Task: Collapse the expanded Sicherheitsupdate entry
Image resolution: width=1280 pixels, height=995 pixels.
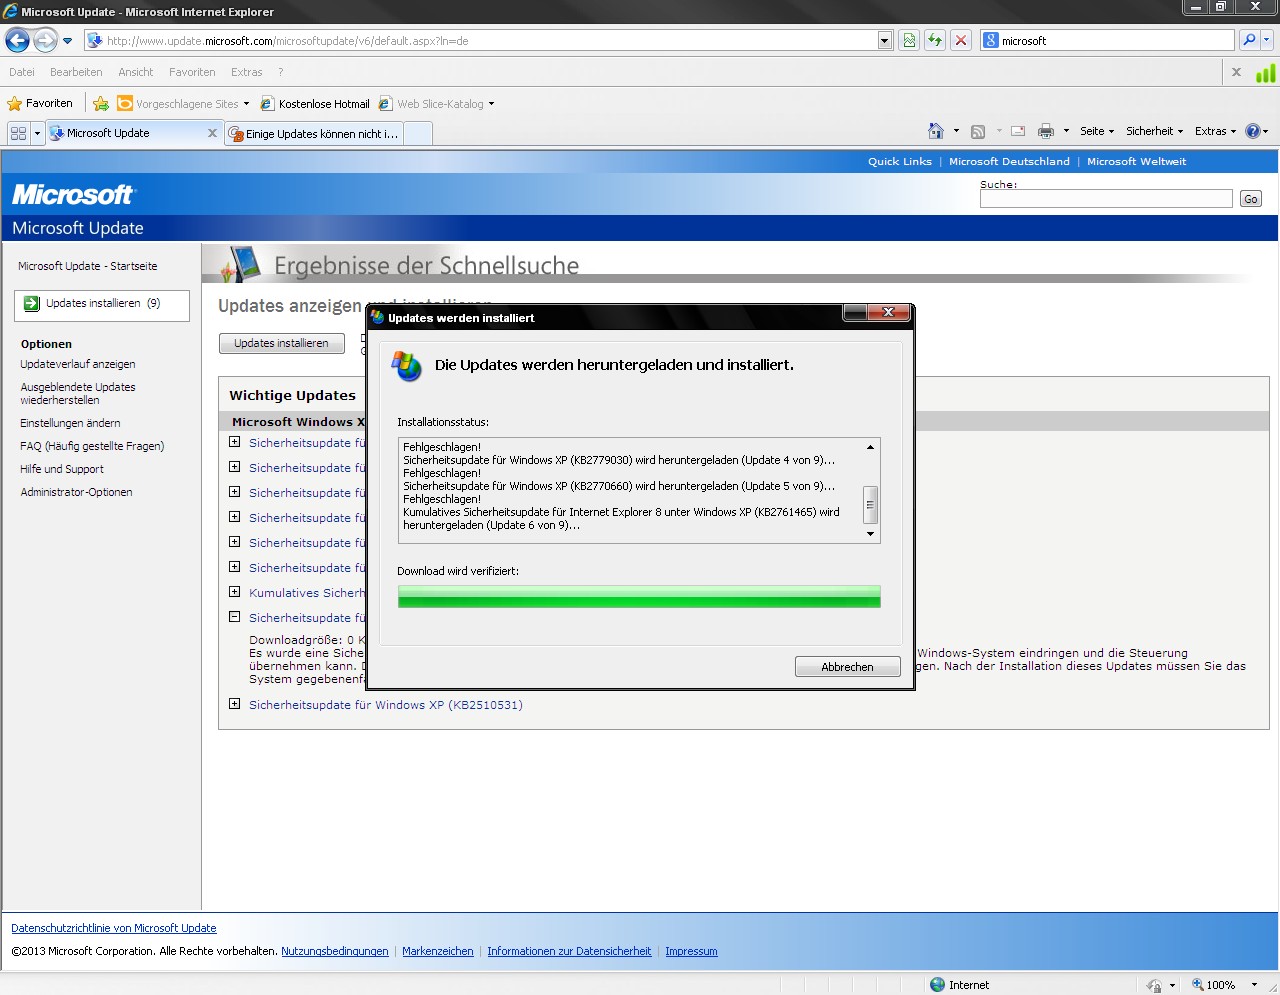Action: pyautogui.click(x=234, y=617)
